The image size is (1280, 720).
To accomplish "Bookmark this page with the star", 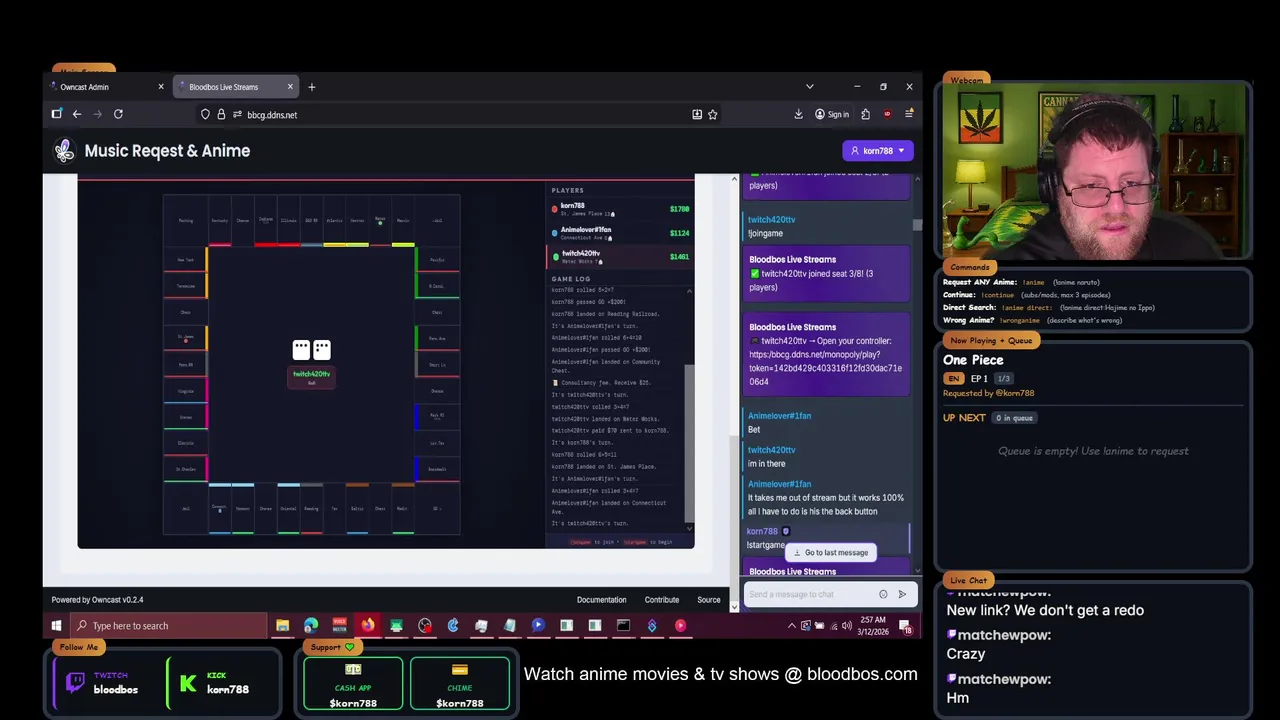I will click(x=713, y=115).
